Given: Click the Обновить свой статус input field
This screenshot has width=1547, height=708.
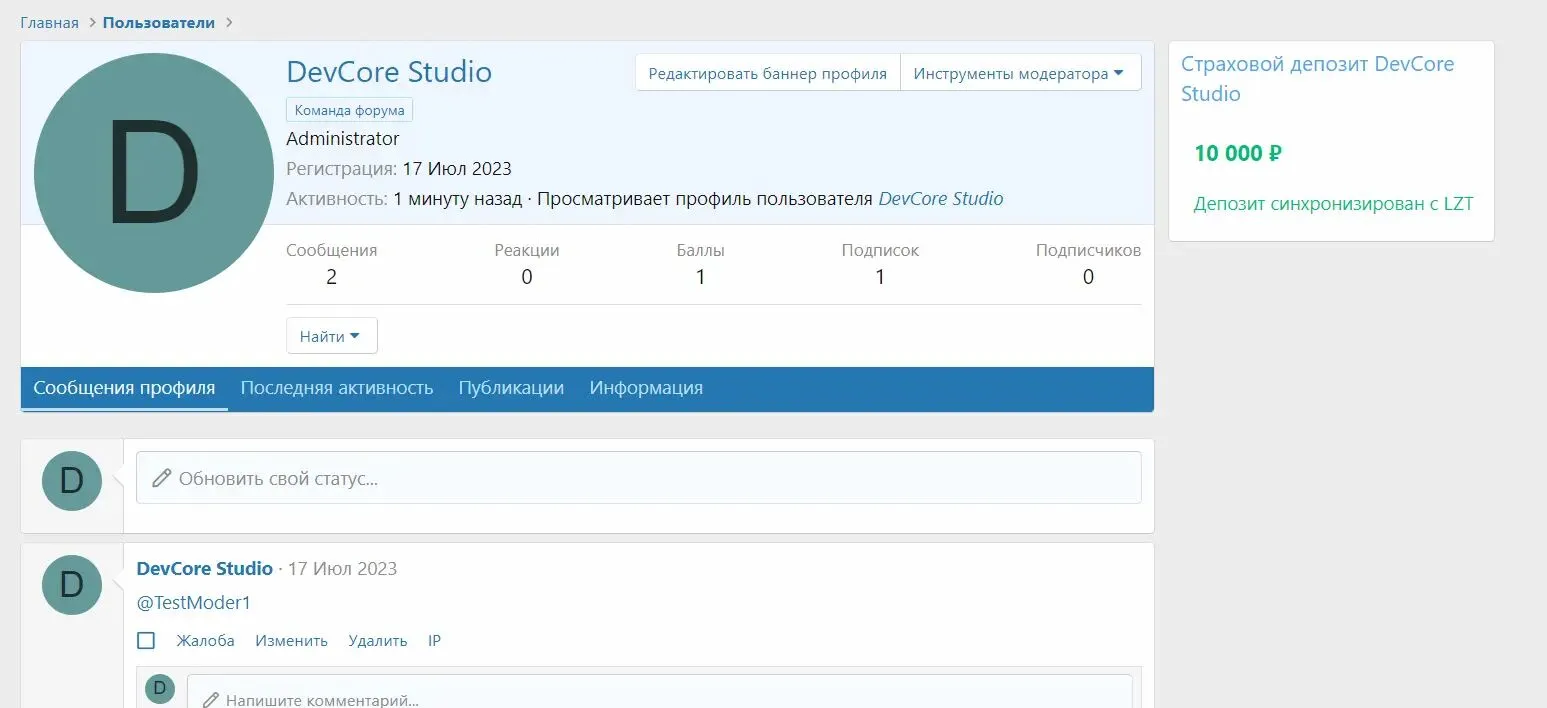Looking at the screenshot, I should 638,478.
